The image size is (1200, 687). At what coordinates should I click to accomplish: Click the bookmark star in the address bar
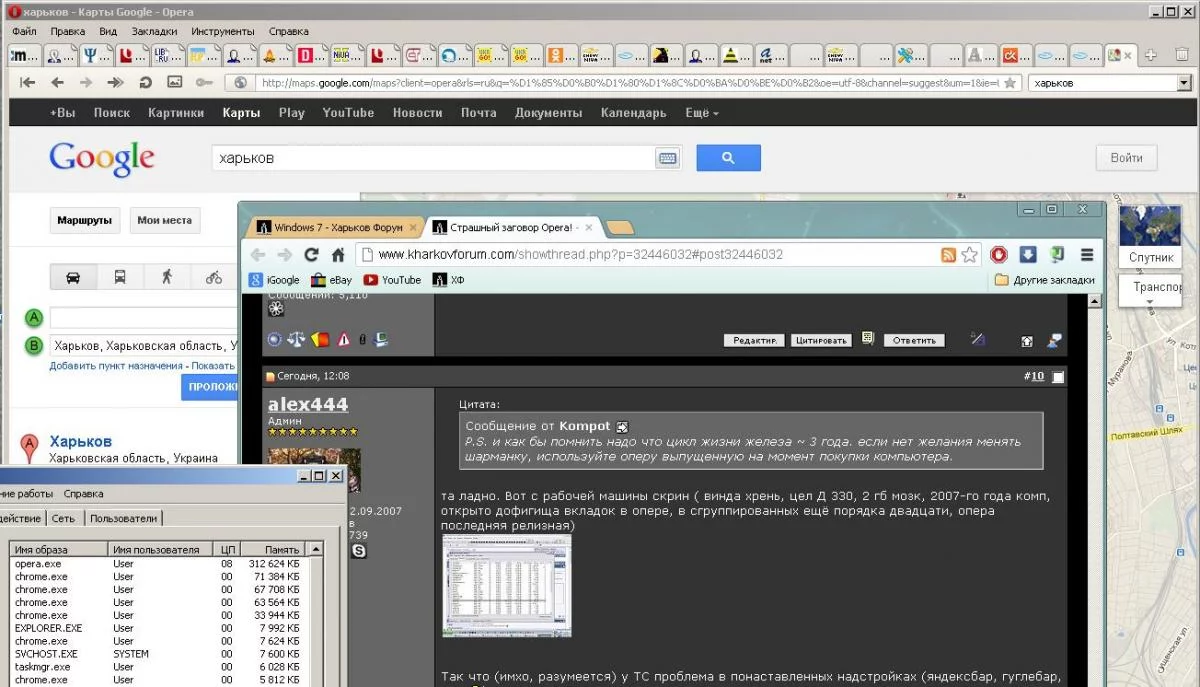[969, 254]
